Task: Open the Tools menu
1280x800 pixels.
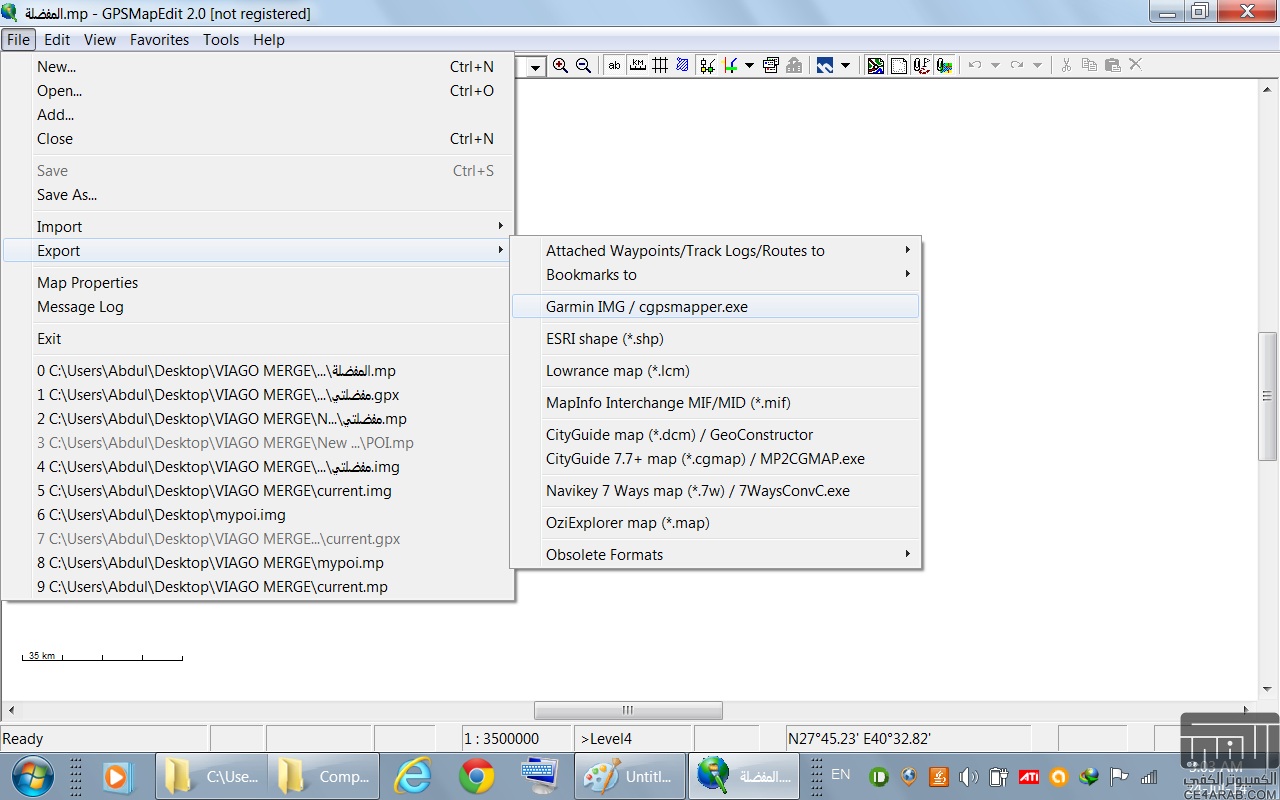Action: (221, 40)
